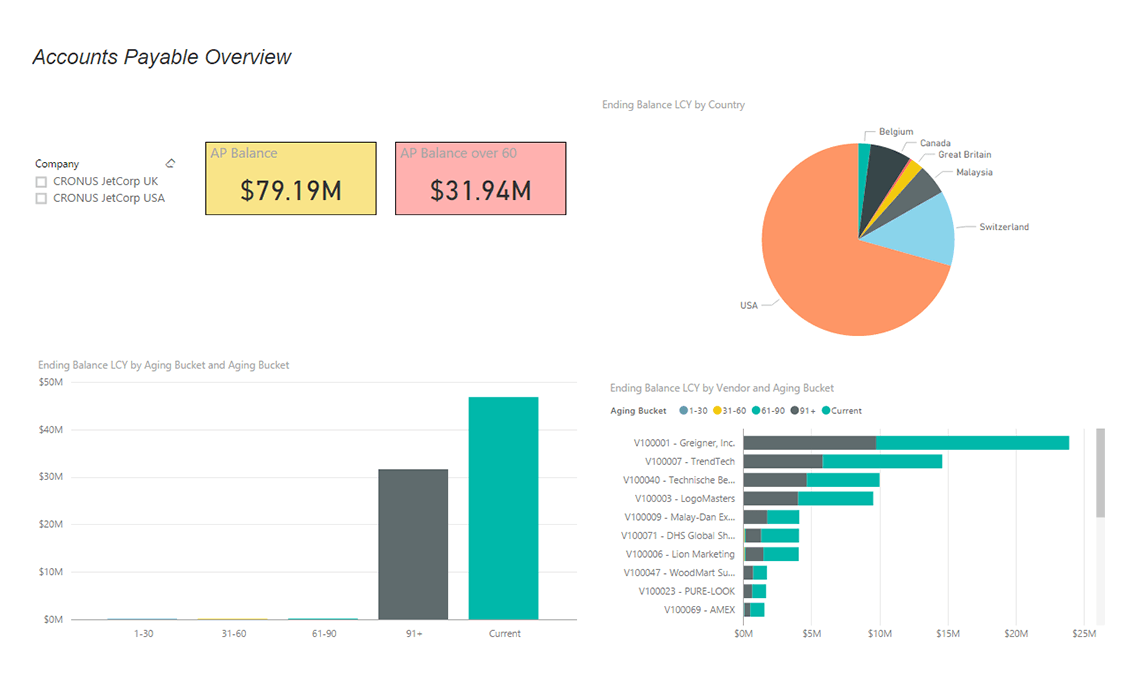Click the Ending Balance LCY by Country title
This screenshot has height=687, width=1140.
[x=673, y=105]
